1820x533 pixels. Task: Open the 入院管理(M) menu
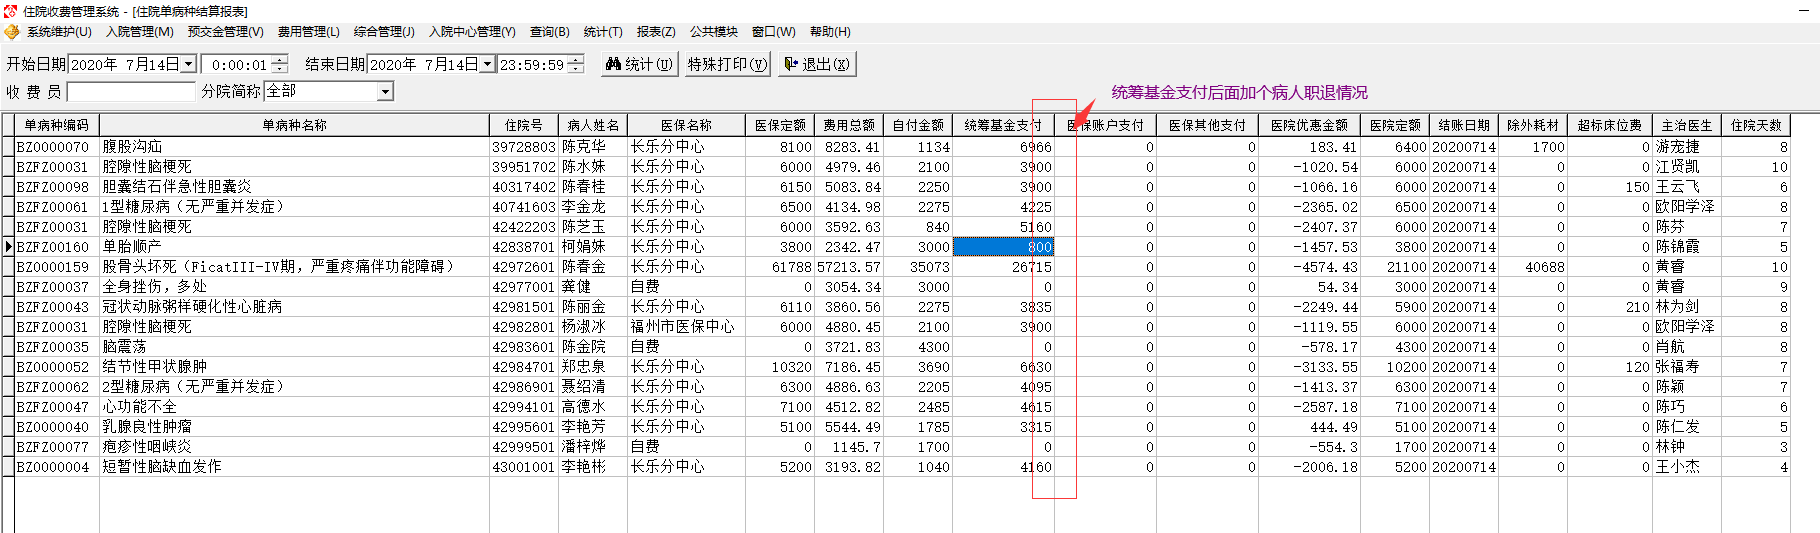coord(140,32)
